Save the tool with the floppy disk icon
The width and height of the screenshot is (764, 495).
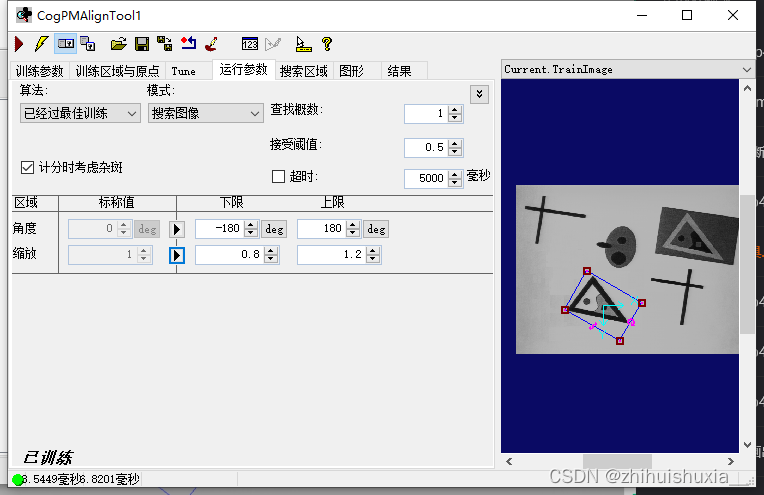142,44
